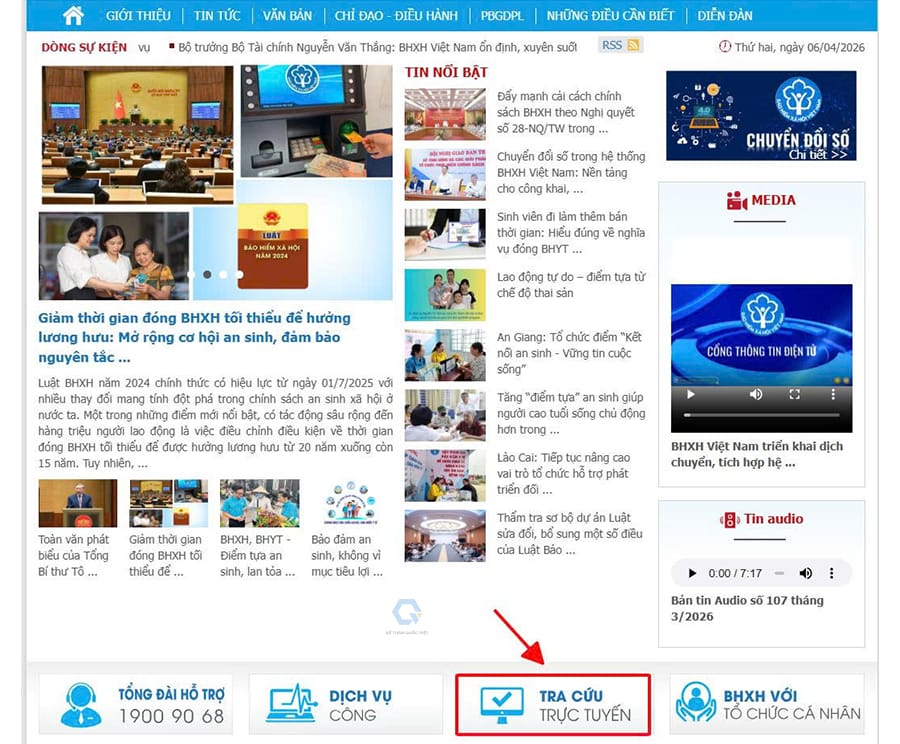Play the audio bulletin
This screenshot has height=744, width=900.
click(x=692, y=573)
